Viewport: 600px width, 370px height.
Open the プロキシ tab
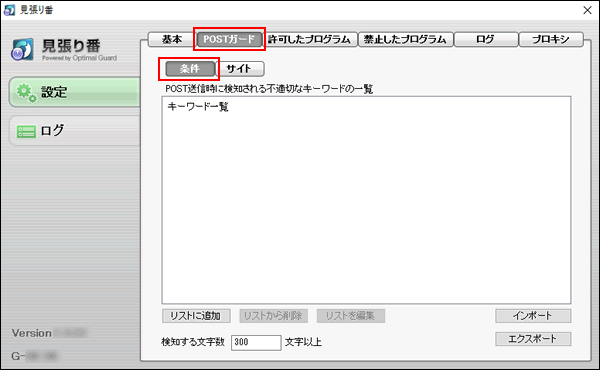click(551, 39)
